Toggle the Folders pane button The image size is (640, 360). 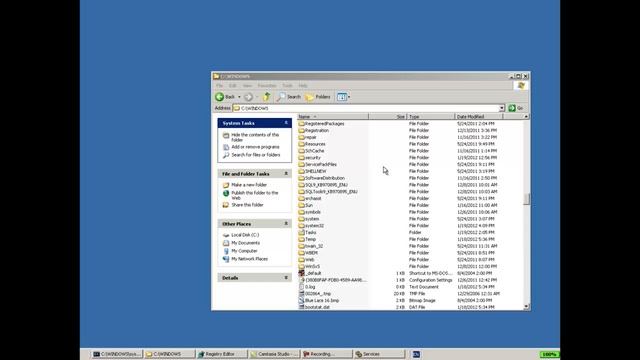(318, 97)
